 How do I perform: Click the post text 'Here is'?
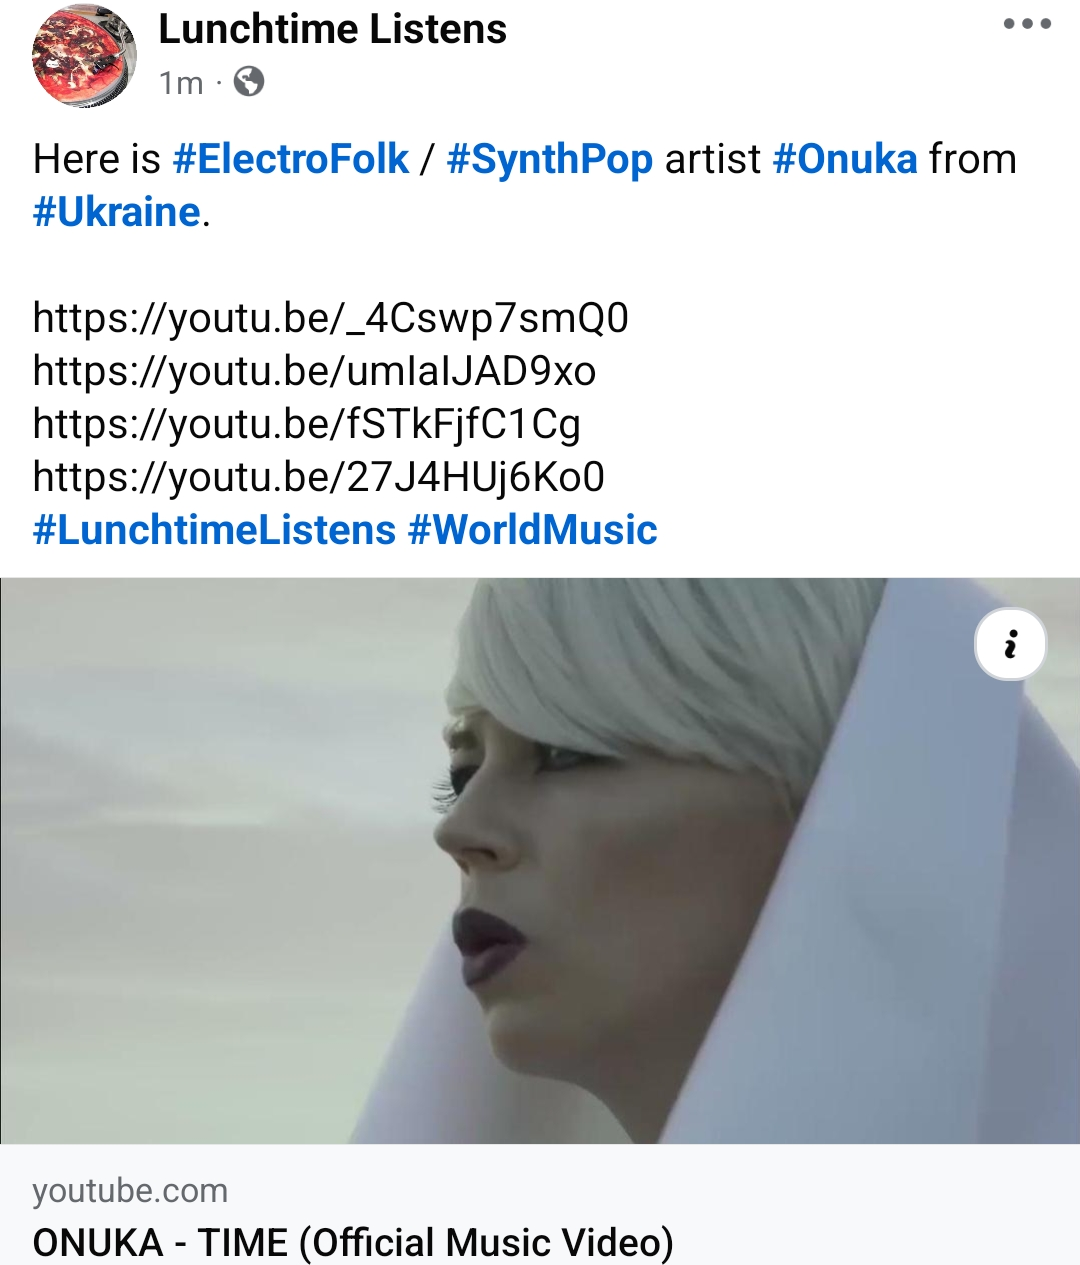(x=96, y=159)
